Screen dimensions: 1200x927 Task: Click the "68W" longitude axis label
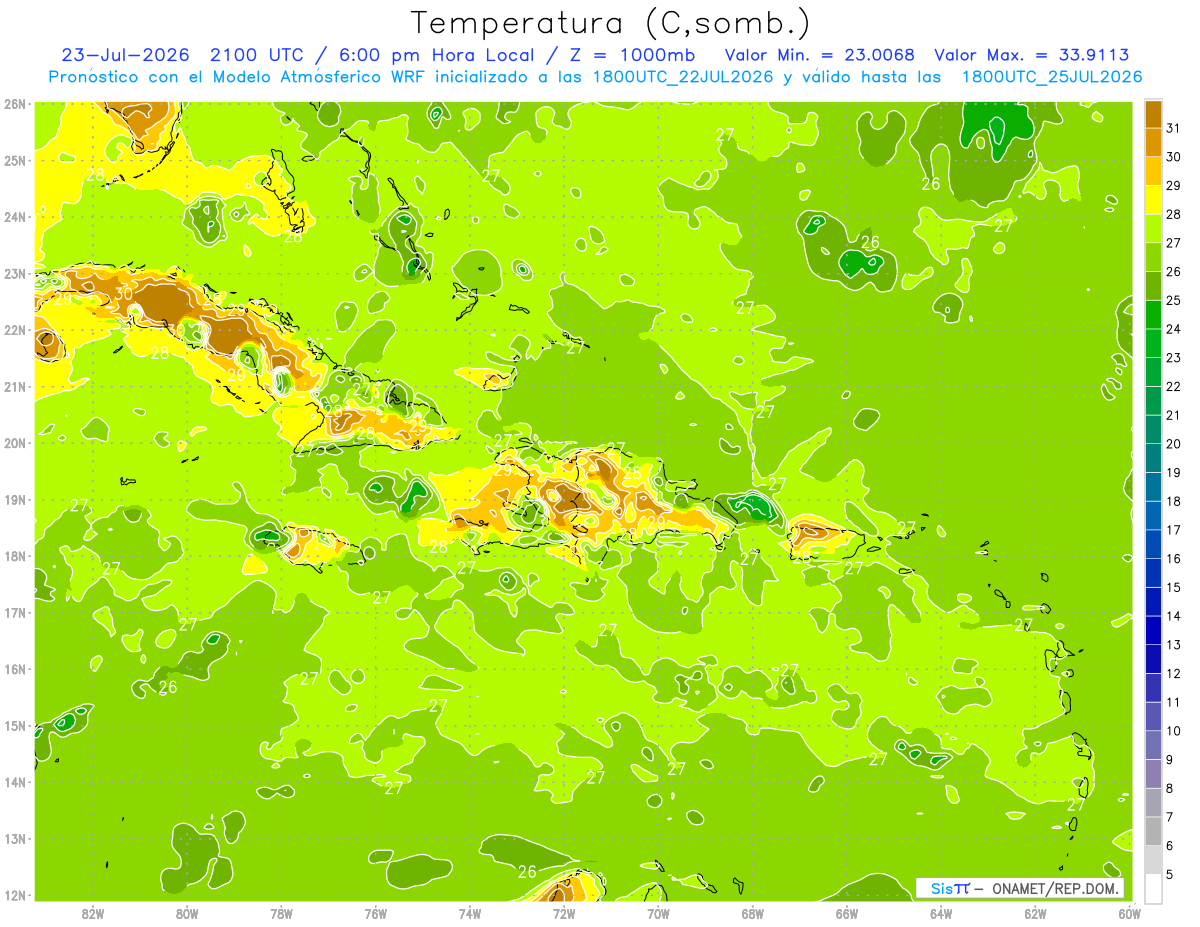(753, 913)
